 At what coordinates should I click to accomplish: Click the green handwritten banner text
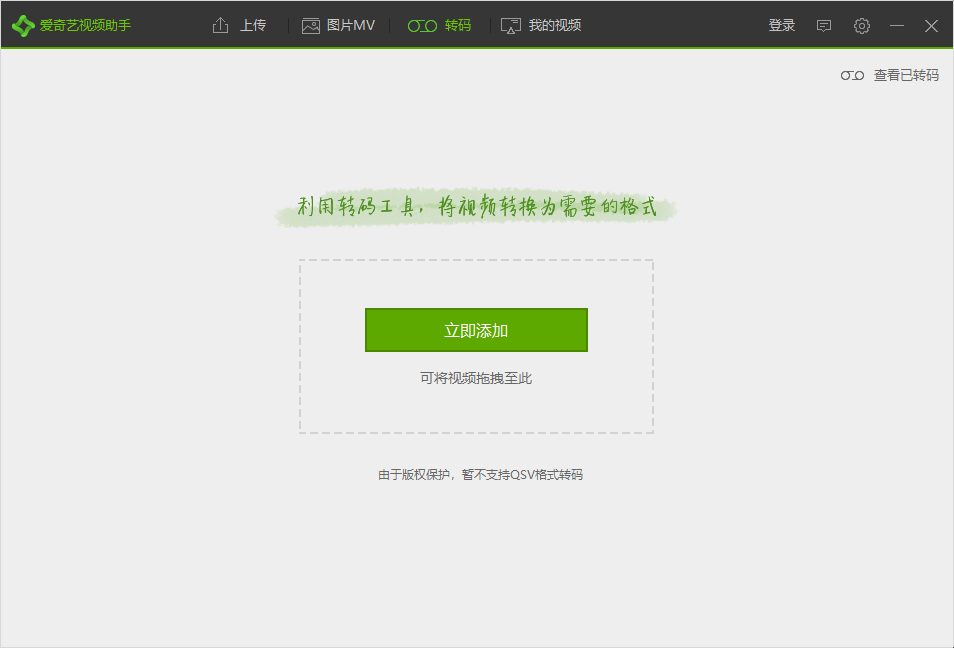tap(477, 208)
